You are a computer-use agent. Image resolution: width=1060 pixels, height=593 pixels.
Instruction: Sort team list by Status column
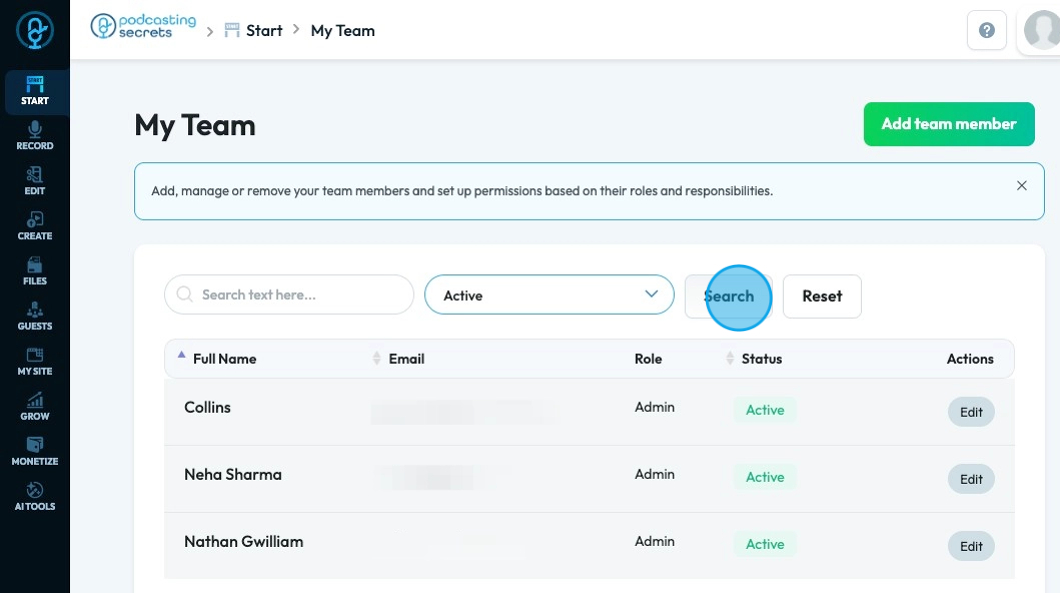[761, 359]
